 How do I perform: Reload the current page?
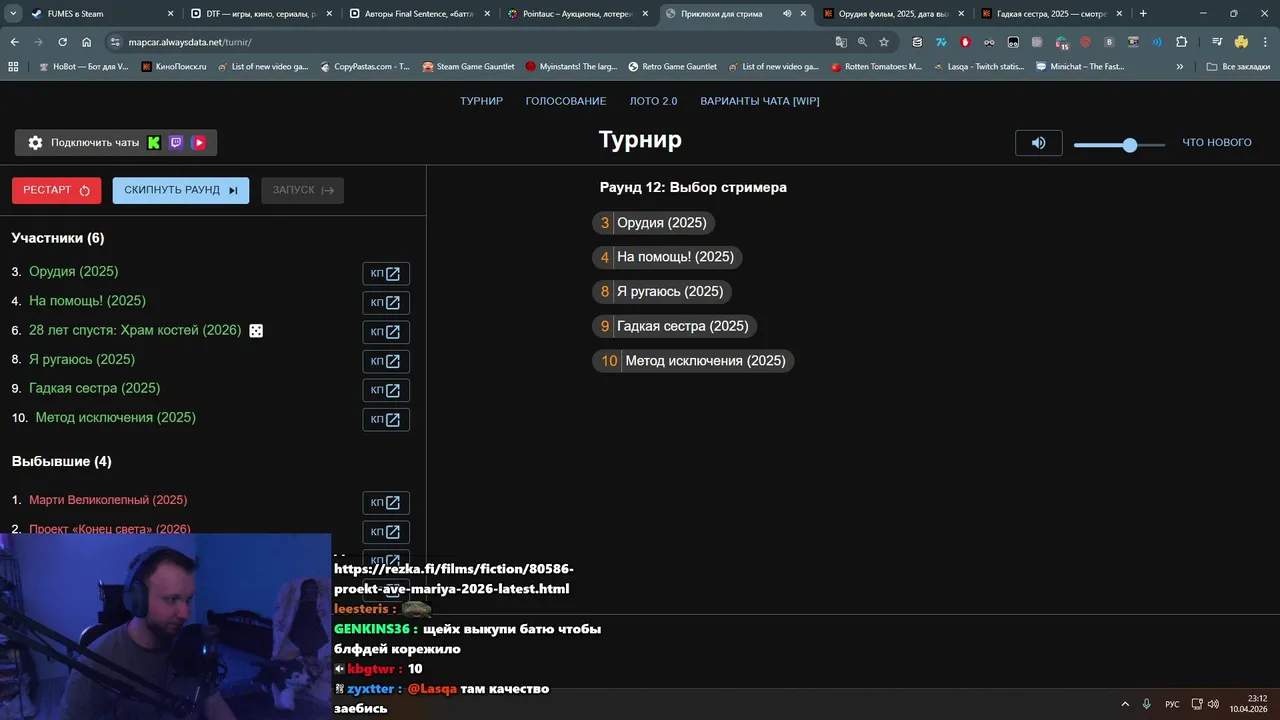(62, 42)
